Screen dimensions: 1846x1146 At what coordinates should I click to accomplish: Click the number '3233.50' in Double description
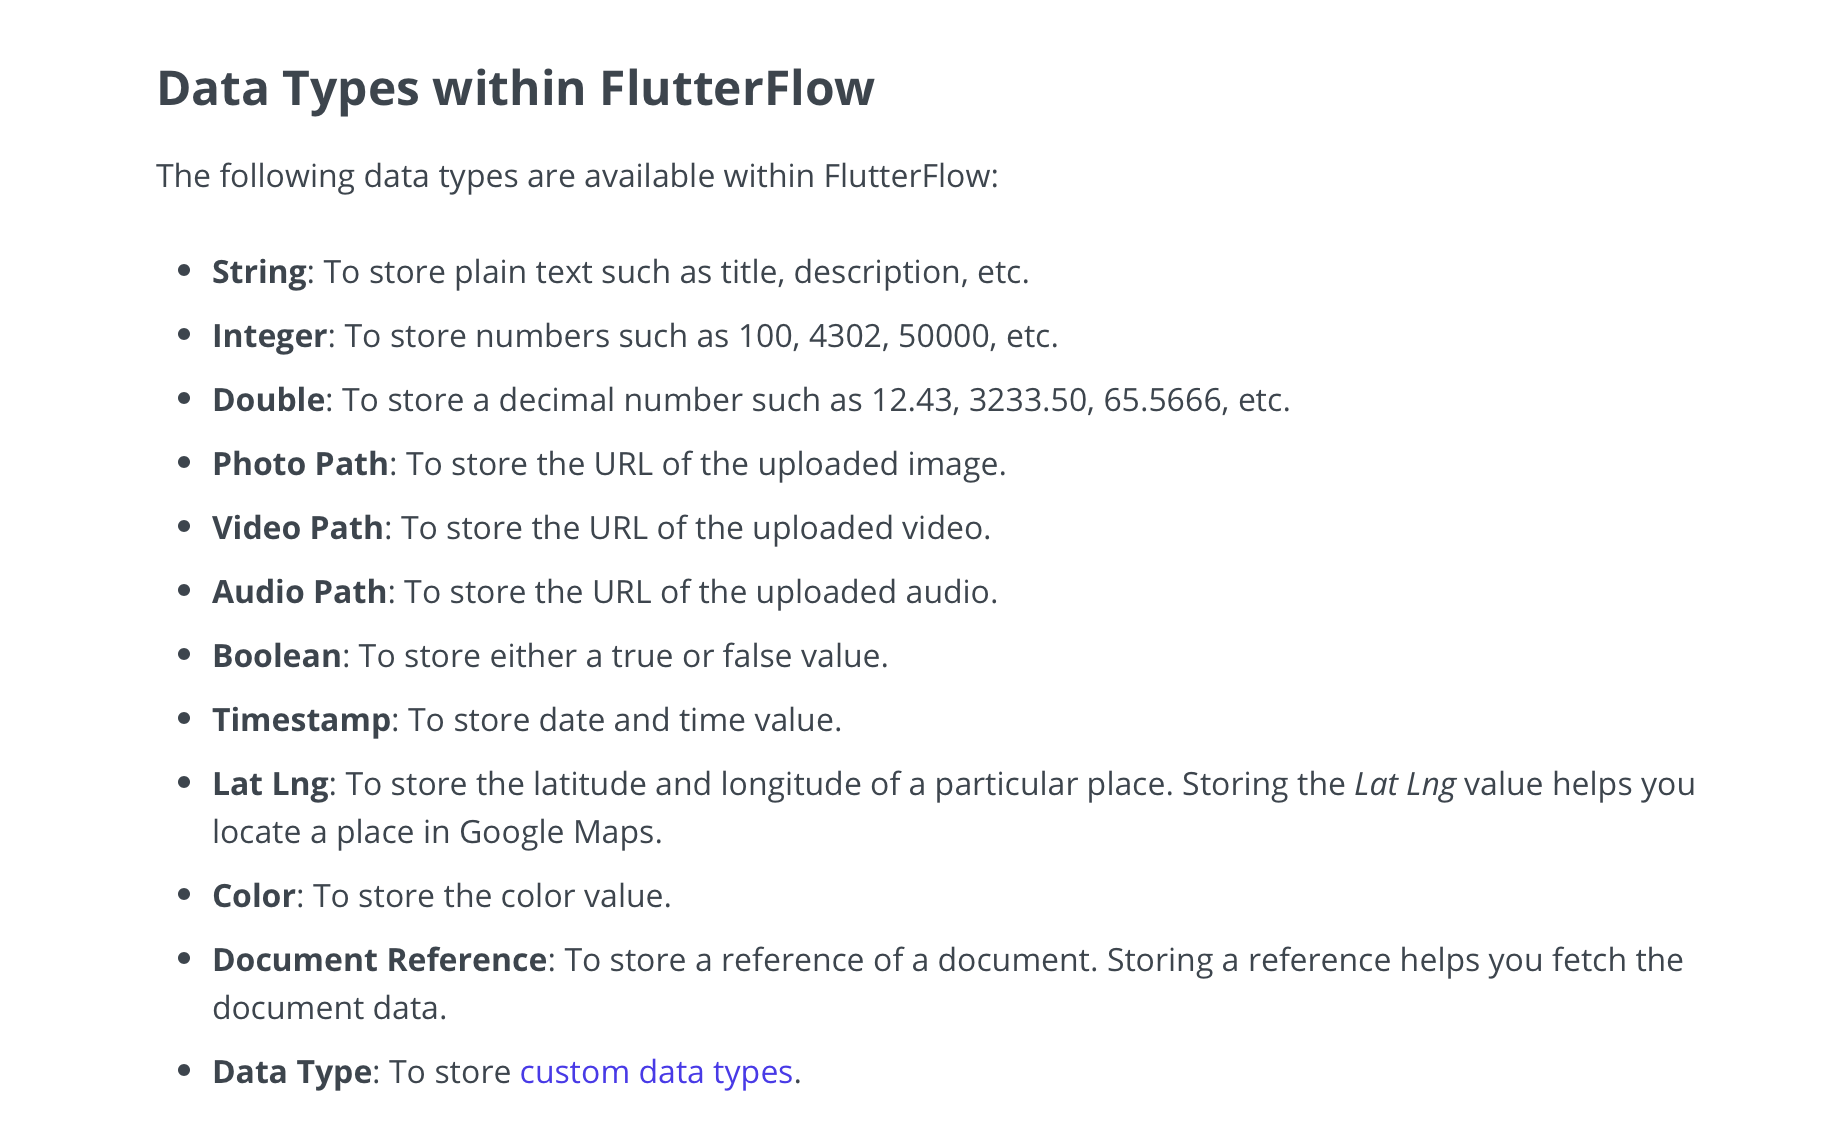(x=1027, y=400)
